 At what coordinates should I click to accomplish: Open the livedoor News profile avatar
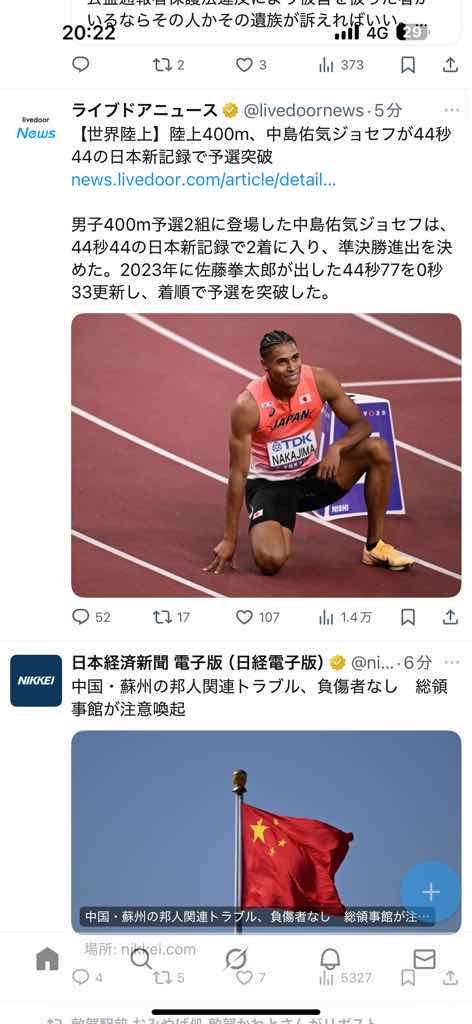36,129
